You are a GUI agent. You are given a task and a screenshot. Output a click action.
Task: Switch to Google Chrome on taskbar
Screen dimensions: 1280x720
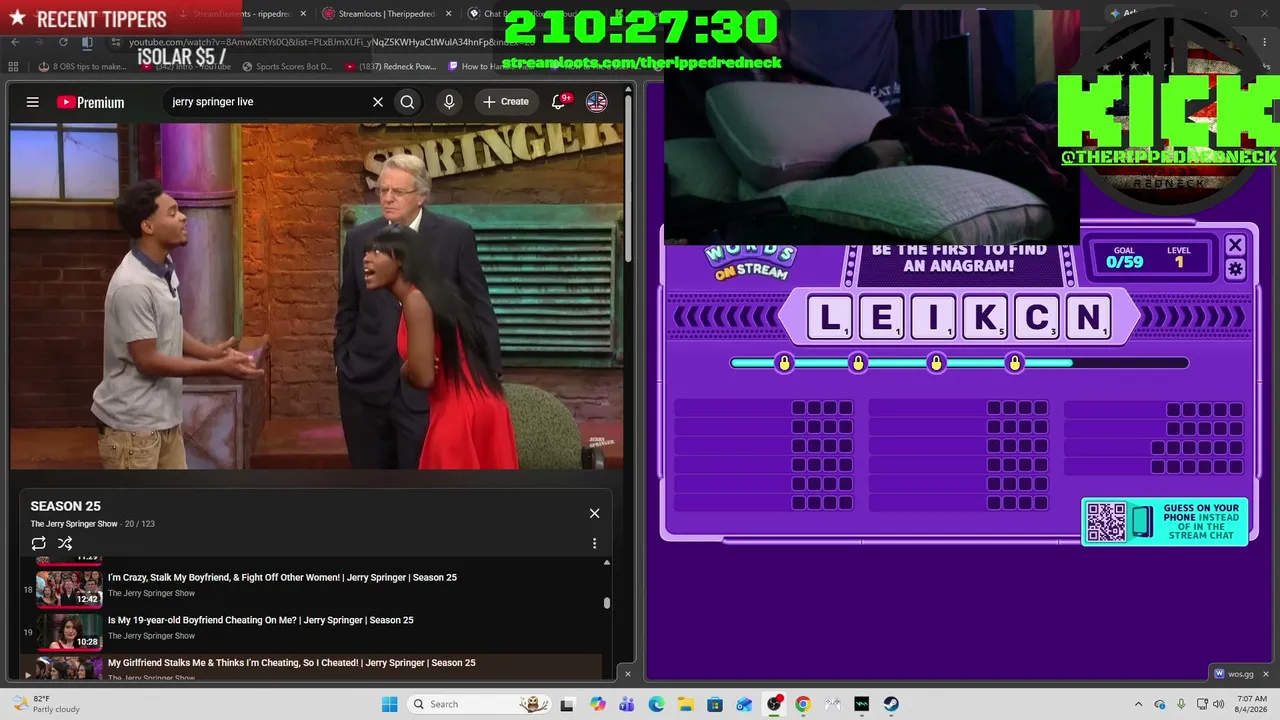click(x=803, y=704)
